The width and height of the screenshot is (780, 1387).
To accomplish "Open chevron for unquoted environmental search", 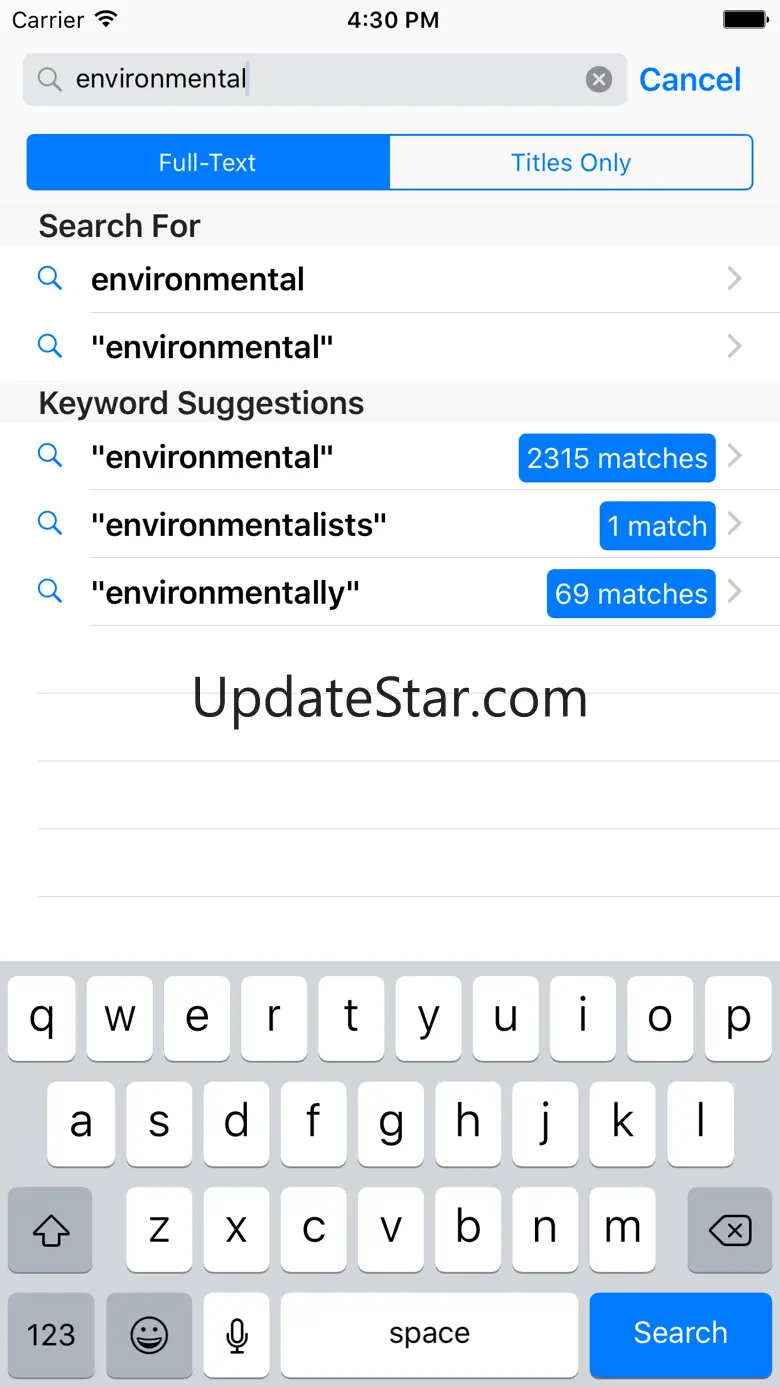I will 734,279.
